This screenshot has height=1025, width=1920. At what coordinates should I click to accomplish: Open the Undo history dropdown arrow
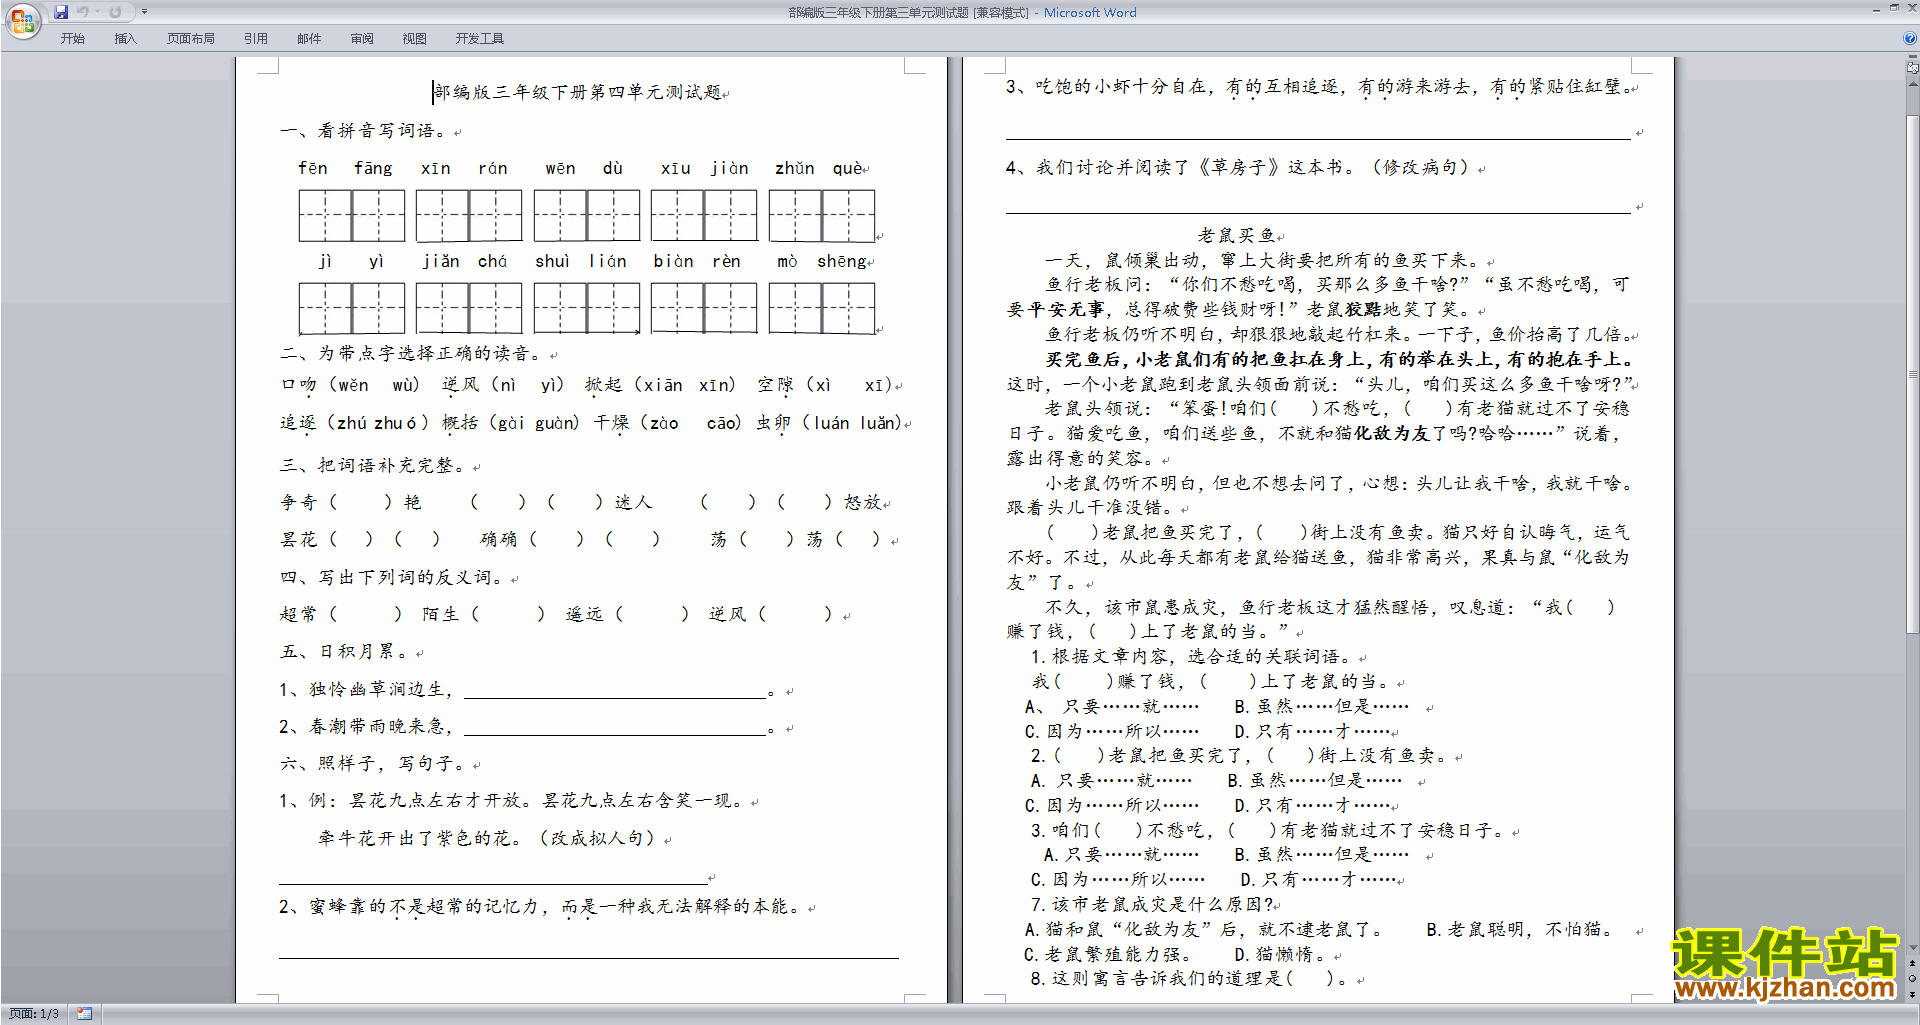point(97,12)
